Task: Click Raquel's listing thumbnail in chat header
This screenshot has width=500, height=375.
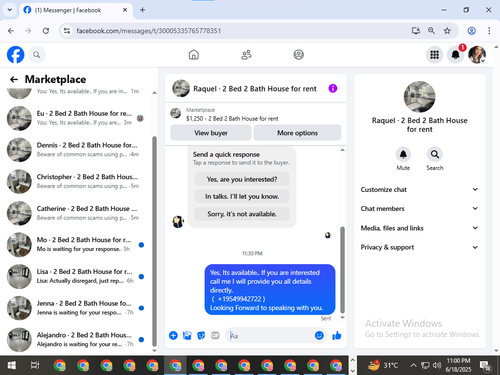Action: pos(181,88)
